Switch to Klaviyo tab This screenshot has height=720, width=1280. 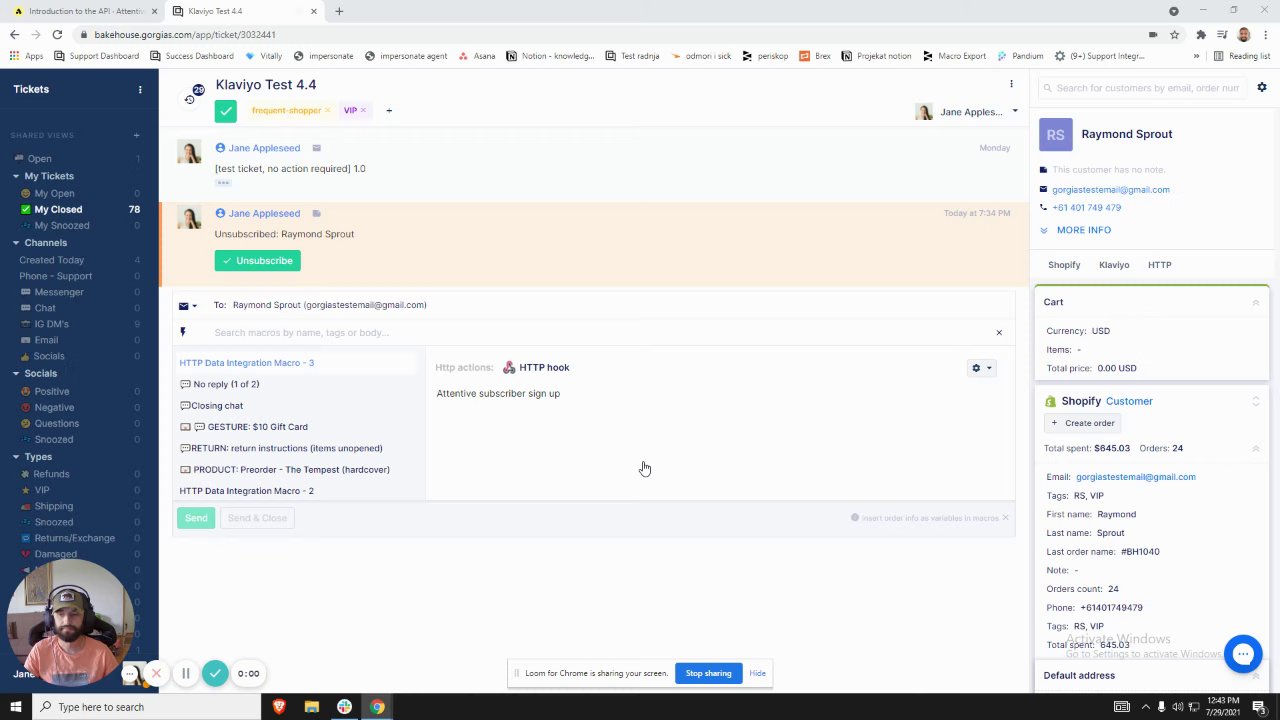click(x=1114, y=265)
